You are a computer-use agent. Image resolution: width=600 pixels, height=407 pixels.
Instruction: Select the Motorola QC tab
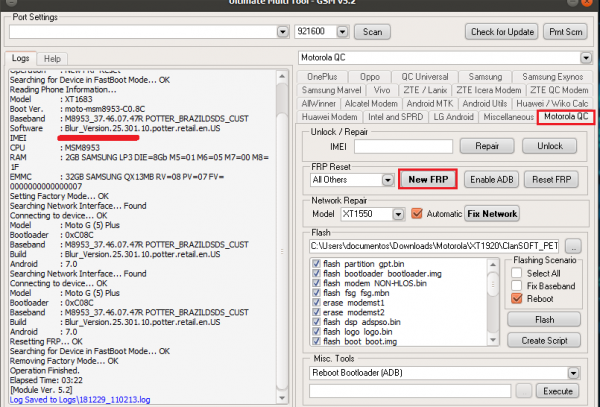click(566, 117)
